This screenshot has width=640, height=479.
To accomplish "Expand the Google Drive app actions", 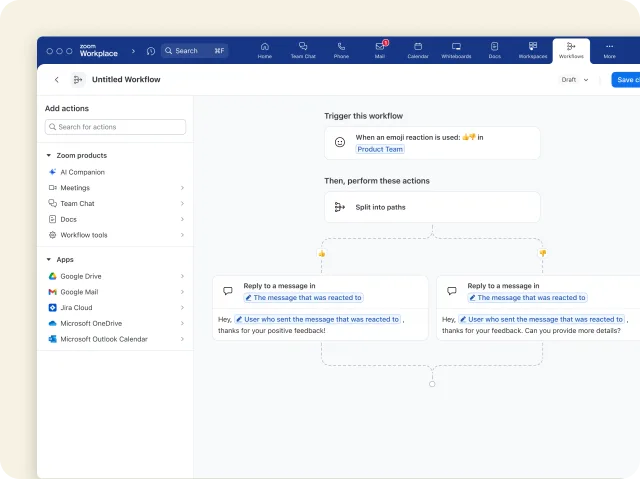I will tap(182, 276).
